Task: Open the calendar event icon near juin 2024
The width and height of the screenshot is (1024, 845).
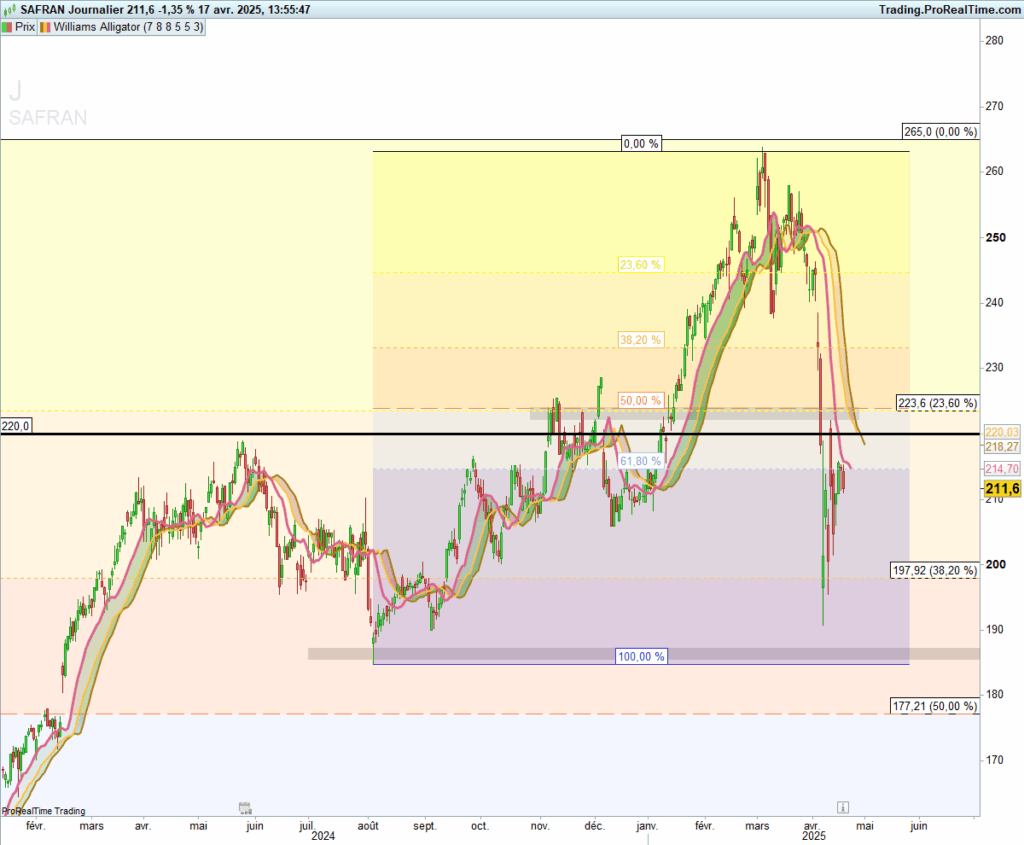Action: pos(244,807)
